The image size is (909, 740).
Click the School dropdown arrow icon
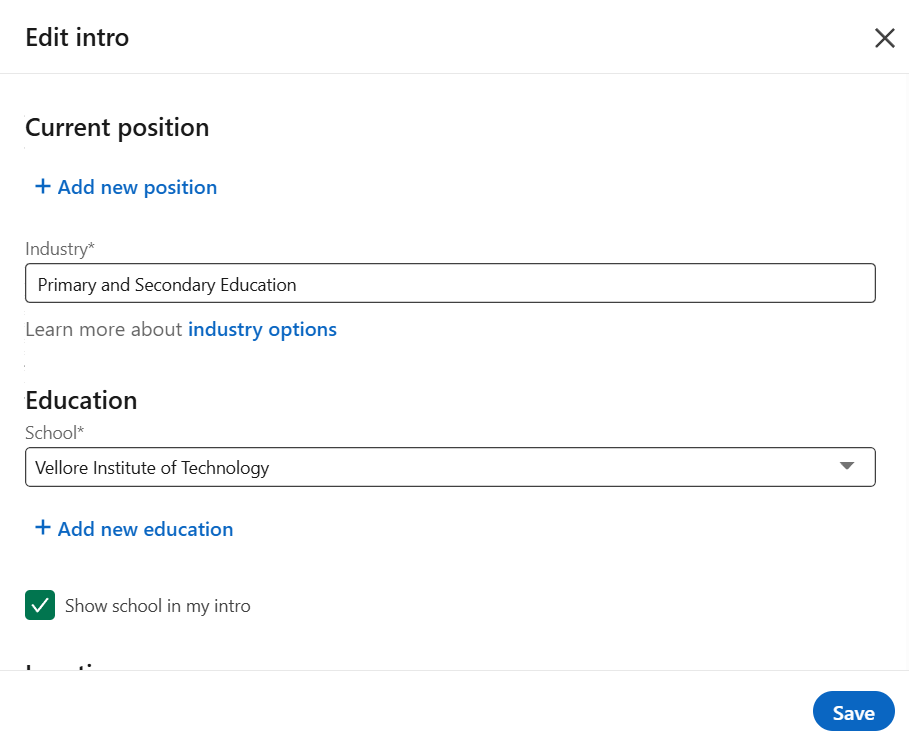coord(846,466)
